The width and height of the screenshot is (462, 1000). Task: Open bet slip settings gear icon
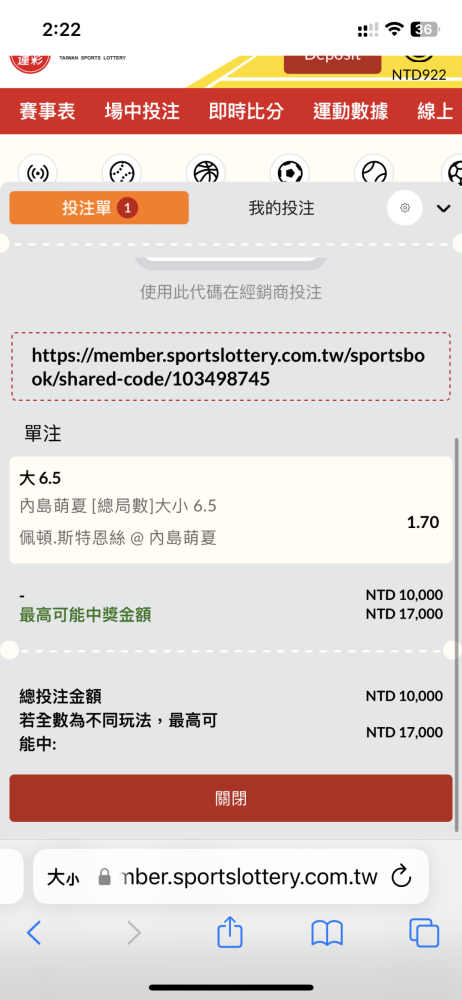[405, 208]
